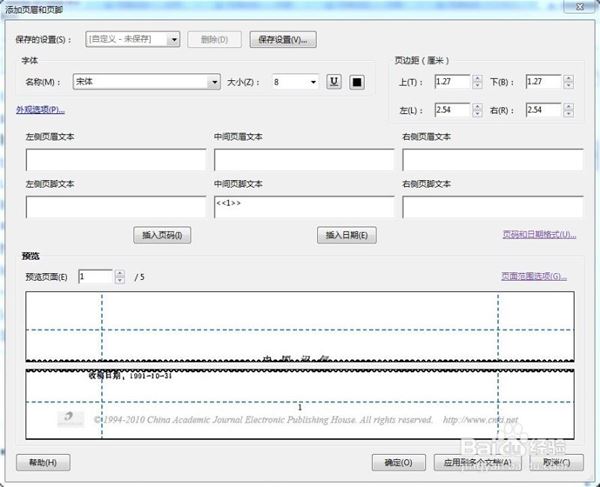Open the 页面范围选项 link
Screen dimensions: 600x487
(x=534, y=277)
